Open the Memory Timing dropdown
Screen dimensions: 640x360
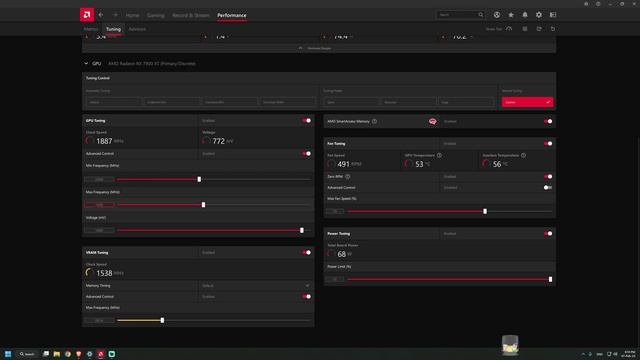pos(256,286)
